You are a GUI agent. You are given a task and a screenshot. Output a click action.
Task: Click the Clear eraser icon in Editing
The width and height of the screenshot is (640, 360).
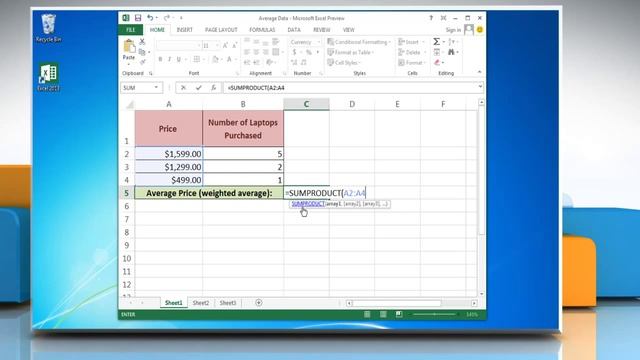(x=437, y=62)
